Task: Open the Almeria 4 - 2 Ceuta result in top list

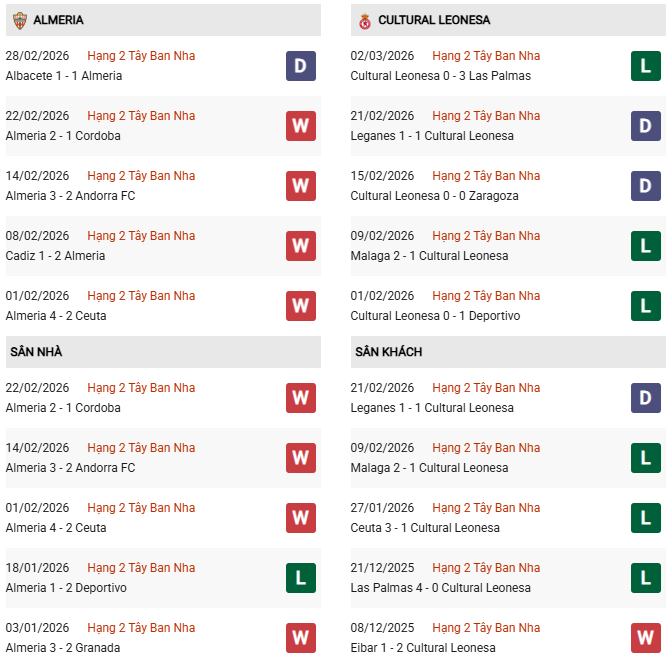Action: click(x=56, y=316)
